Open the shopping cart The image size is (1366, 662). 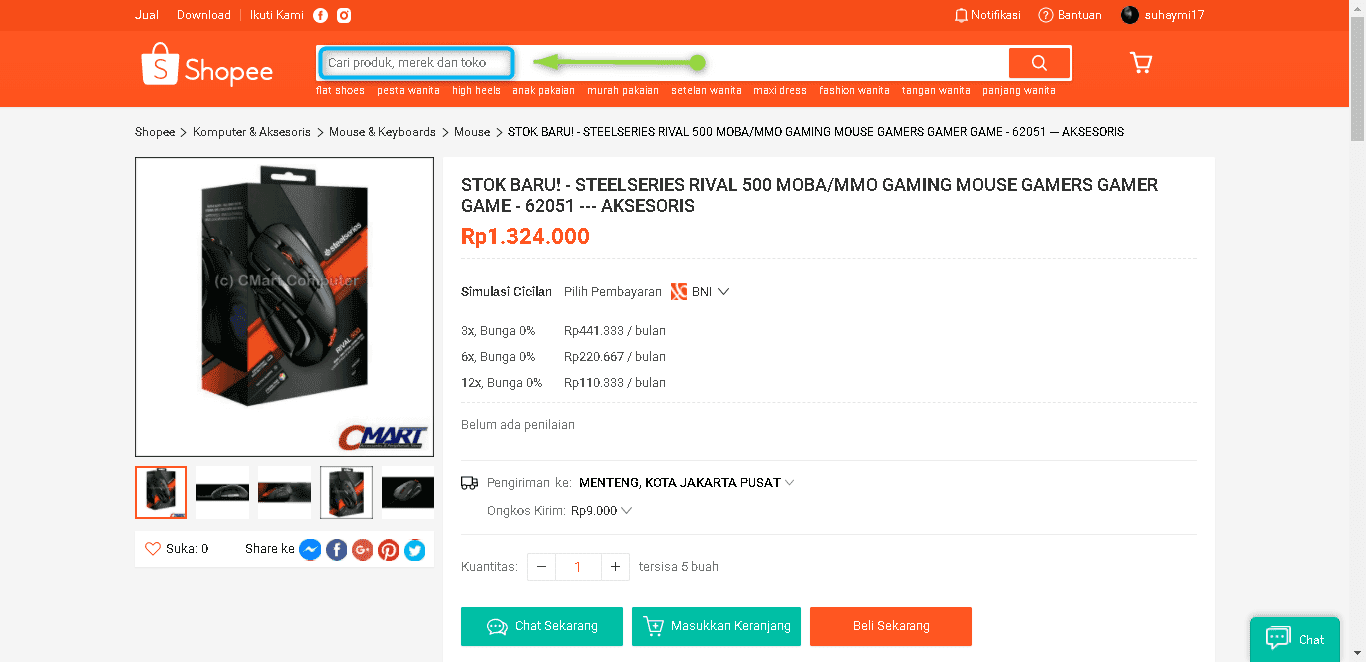point(1141,63)
